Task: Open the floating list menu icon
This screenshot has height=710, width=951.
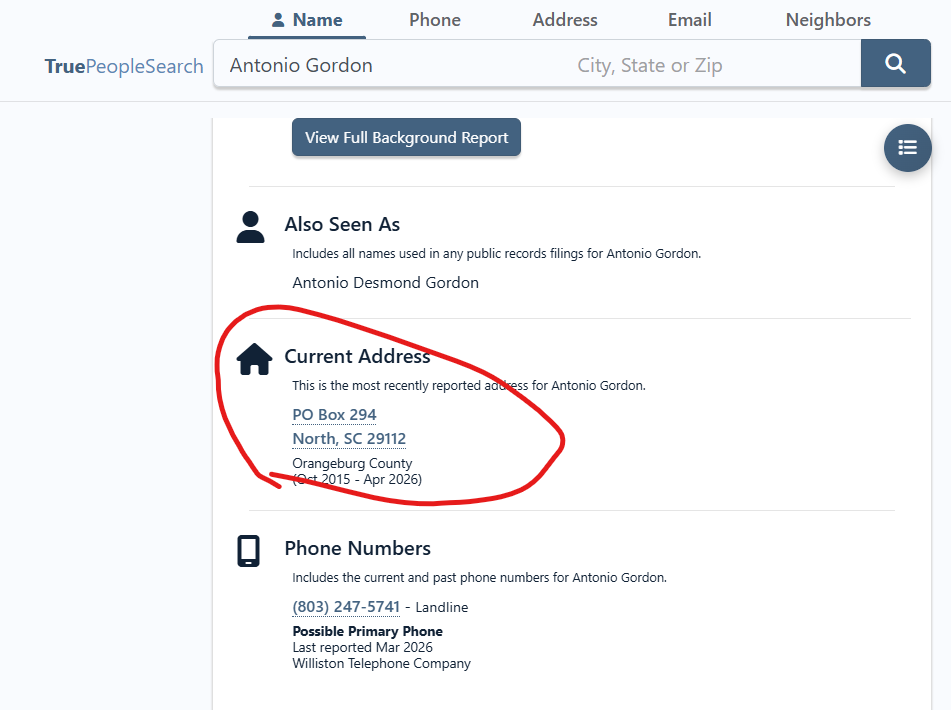Action: [x=907, y=148]
